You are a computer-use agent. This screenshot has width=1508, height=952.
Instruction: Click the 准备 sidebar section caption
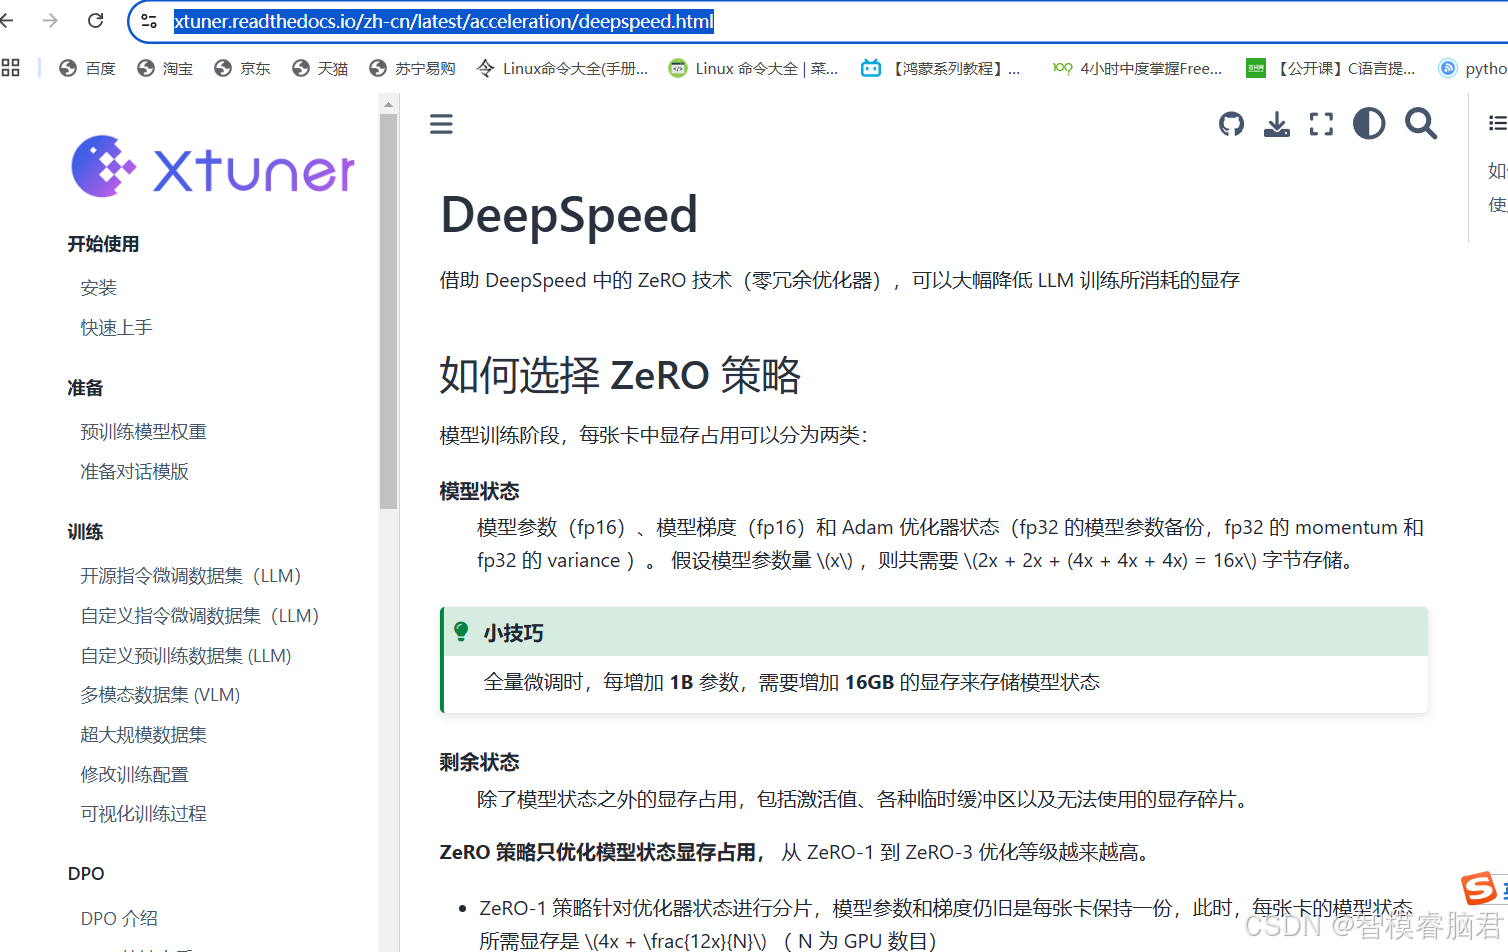(86, 388)
